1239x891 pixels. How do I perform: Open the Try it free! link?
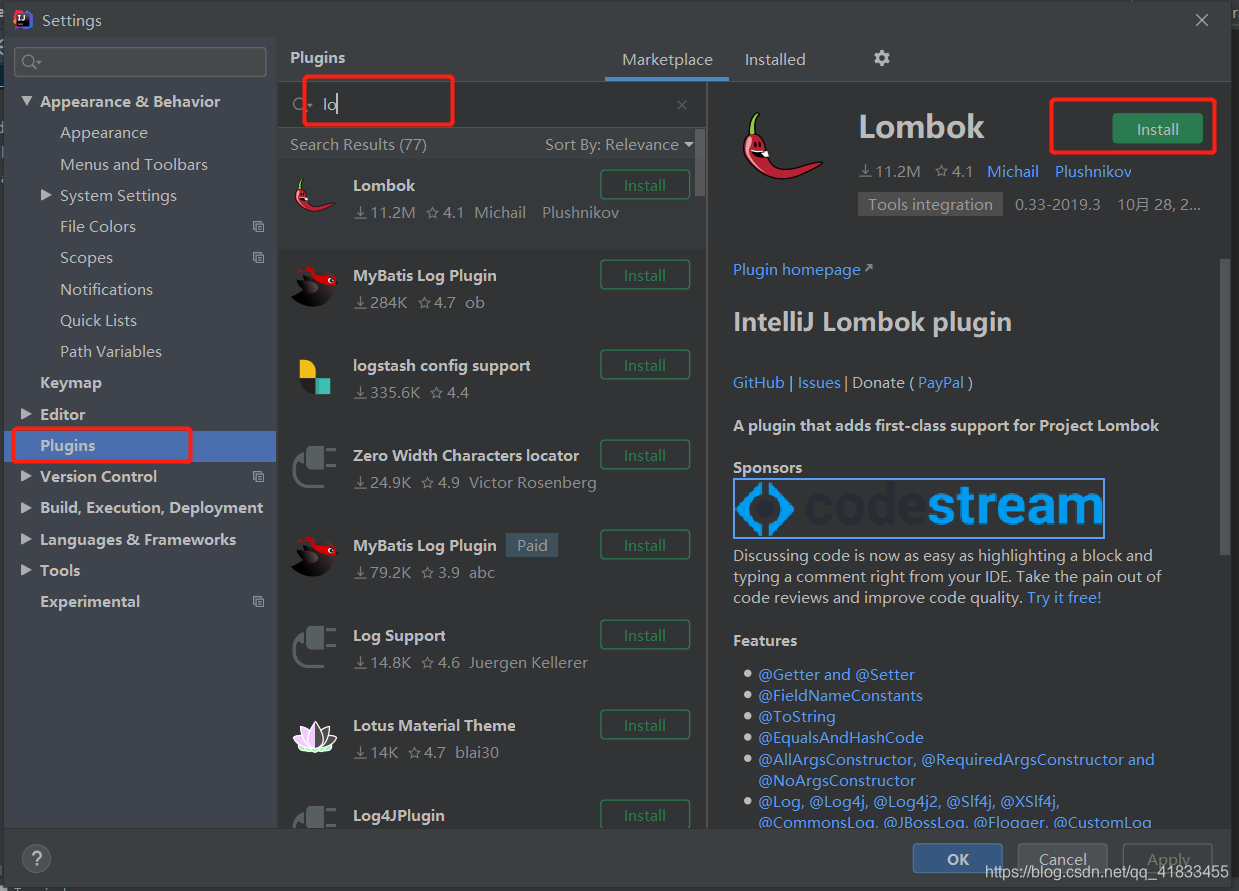point(1064,597)
